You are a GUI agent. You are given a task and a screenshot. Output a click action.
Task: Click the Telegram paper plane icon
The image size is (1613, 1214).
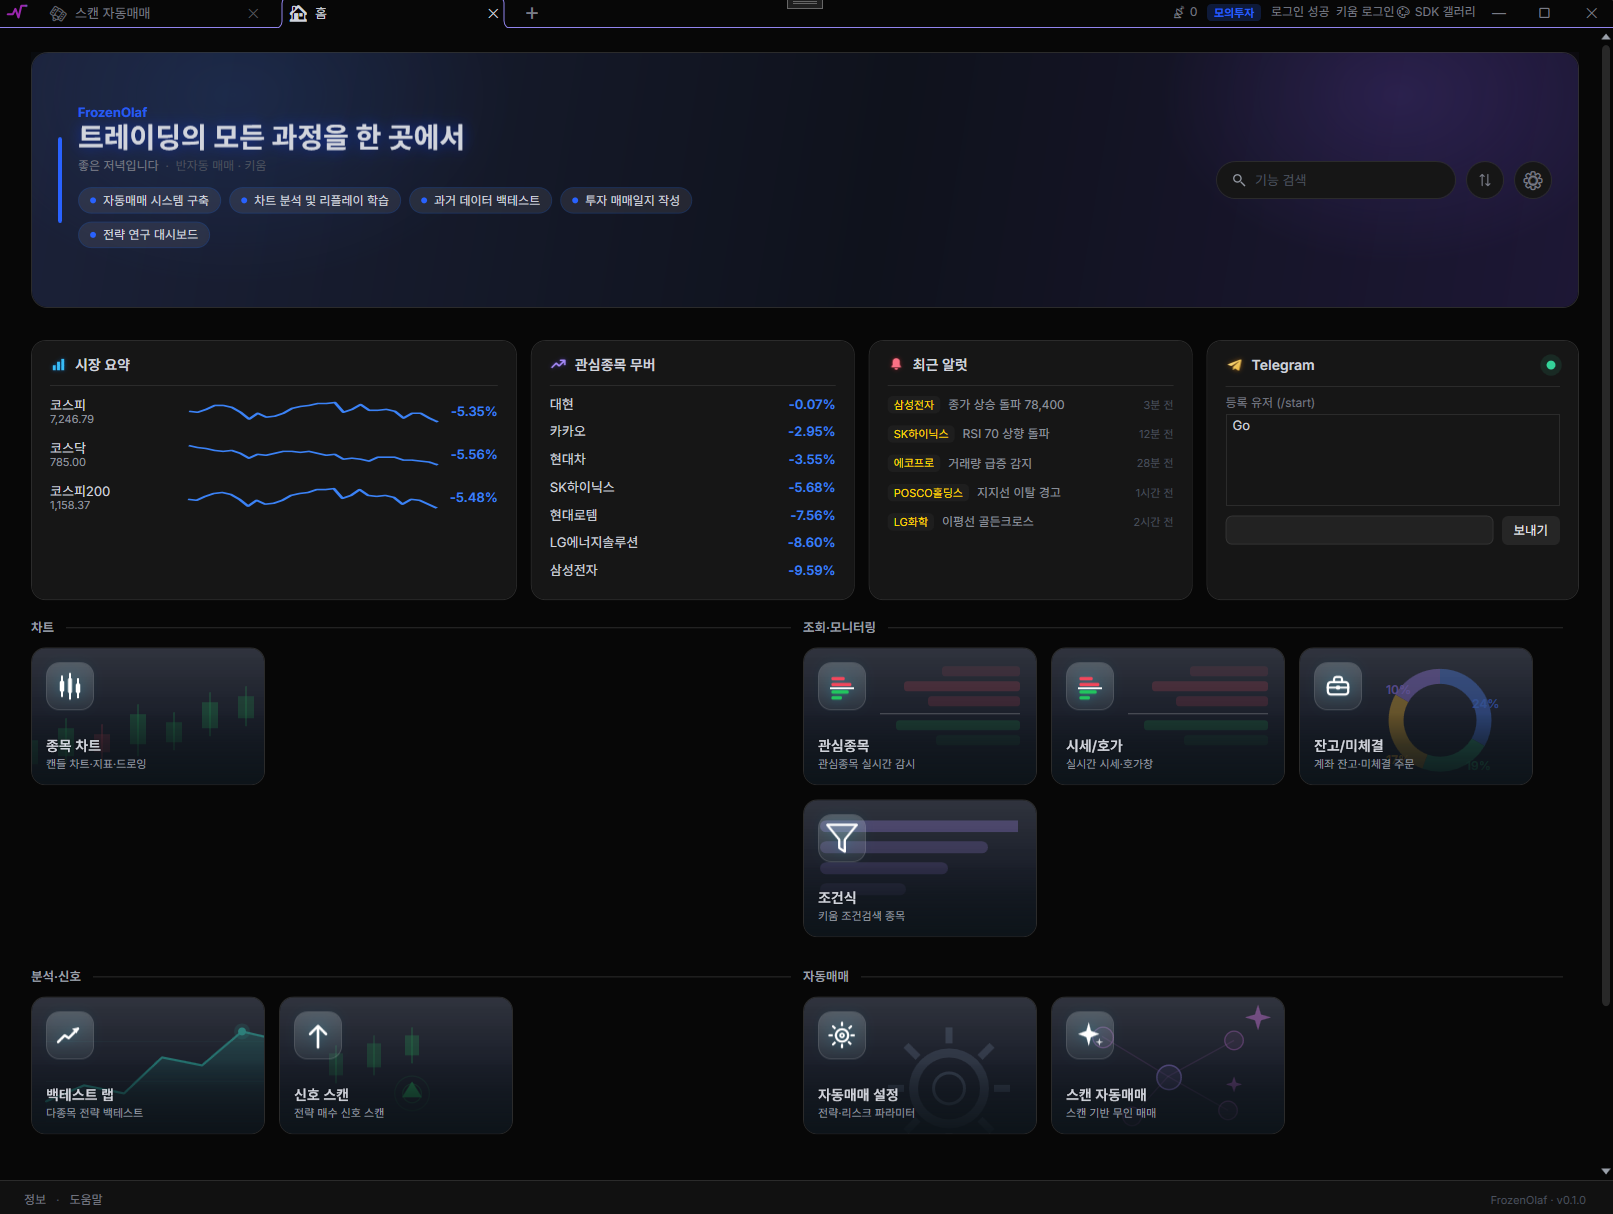click(x=1235, y=365)
